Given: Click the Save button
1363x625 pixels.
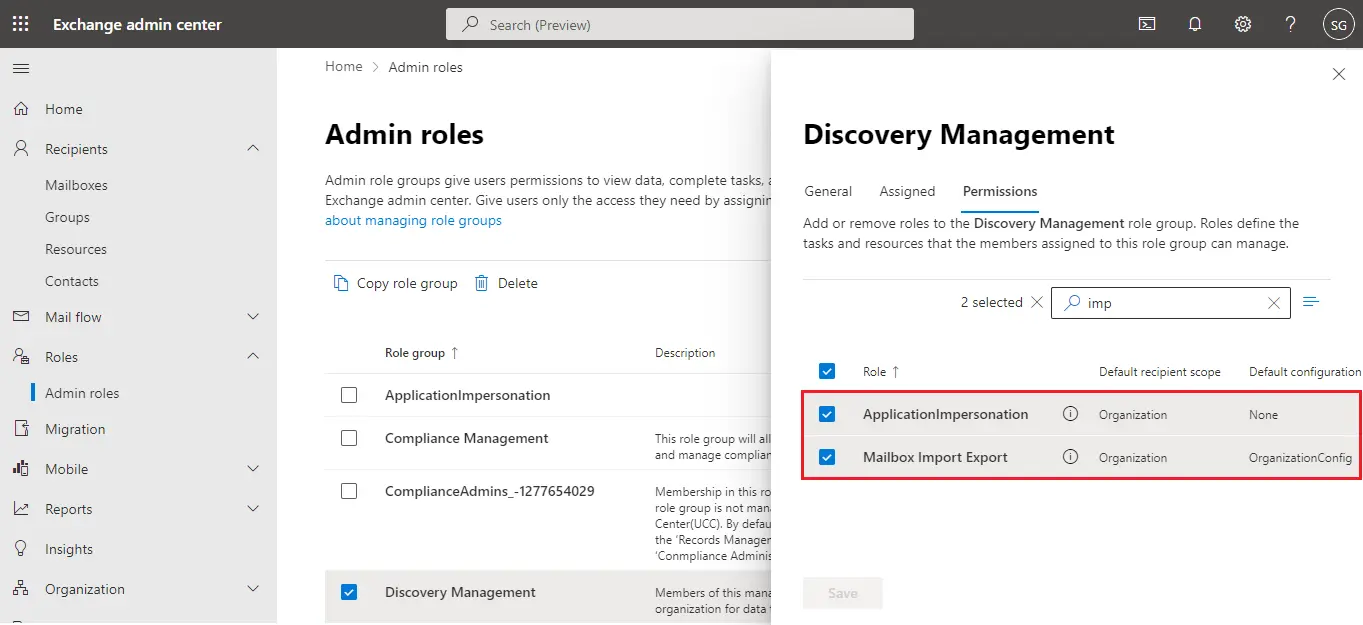Looking at the screenshot, I should [843, 593].
